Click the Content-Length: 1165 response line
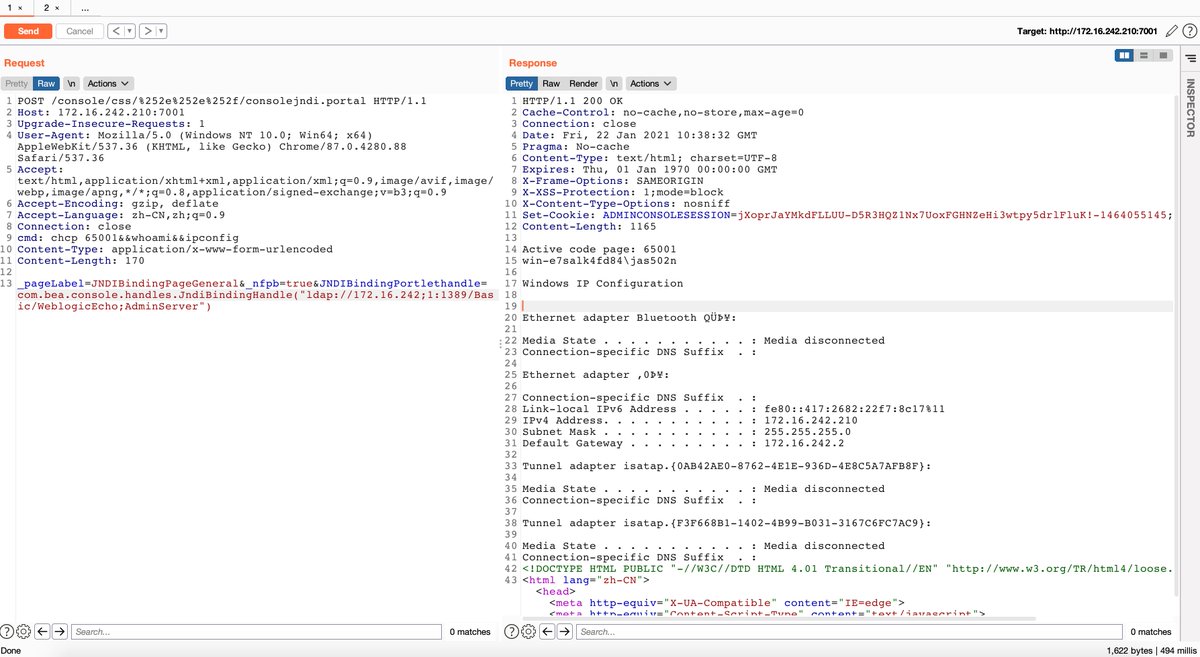Viewport: 1200px width, 657px height. pyautogui.click(x=582, y=227)
